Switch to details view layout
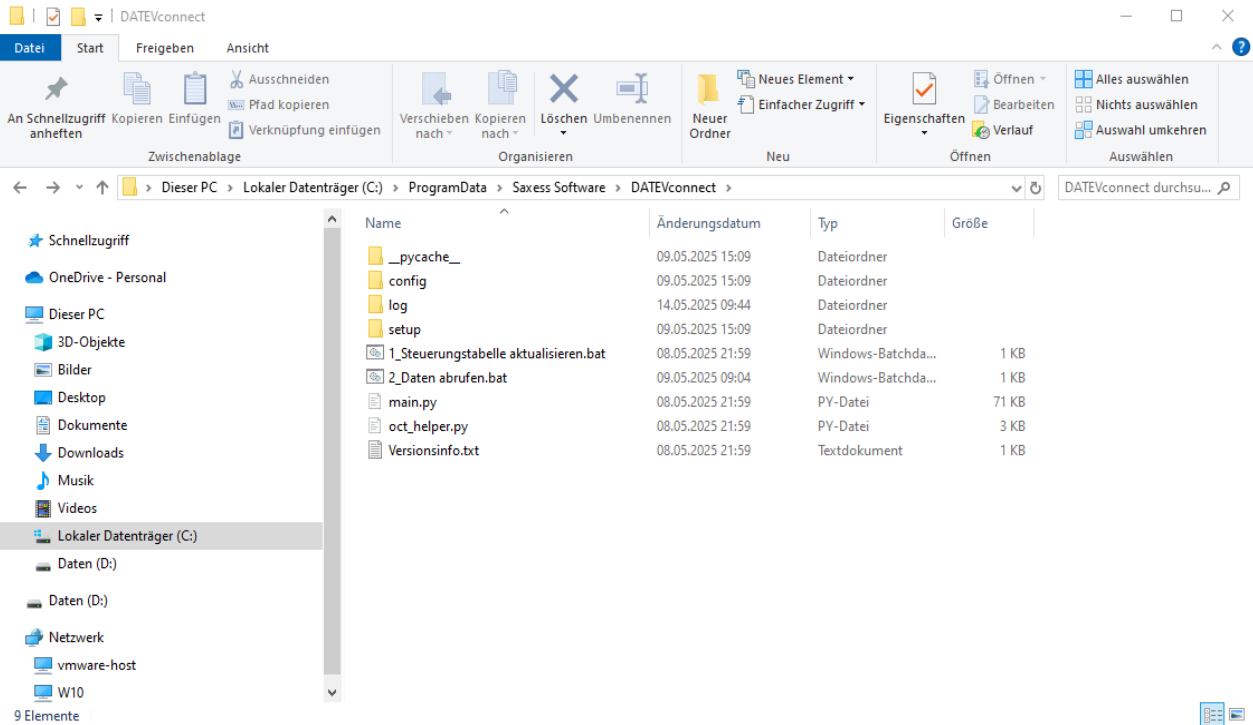Image resolution: width=1253 pixels, height=725 pixels. pyautogui.click(x=1212, y=714)
